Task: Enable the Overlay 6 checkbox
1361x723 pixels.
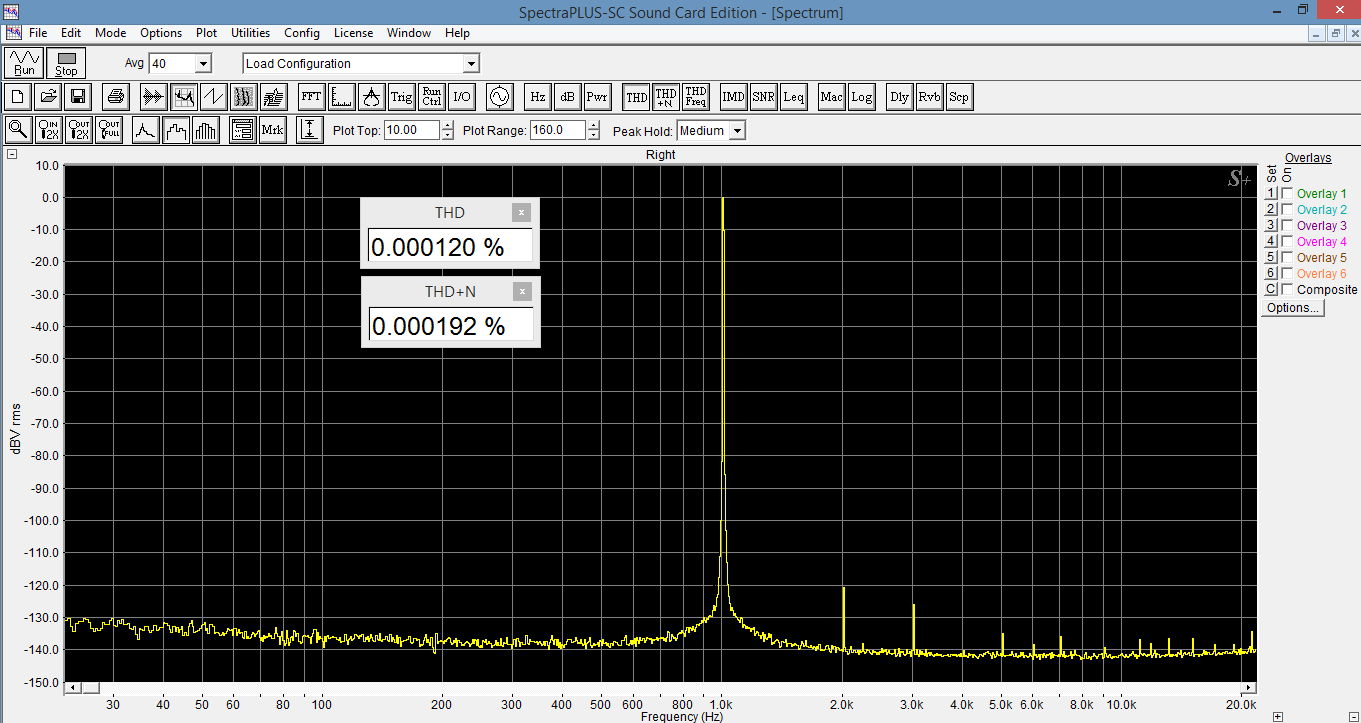Action: 1287,274
